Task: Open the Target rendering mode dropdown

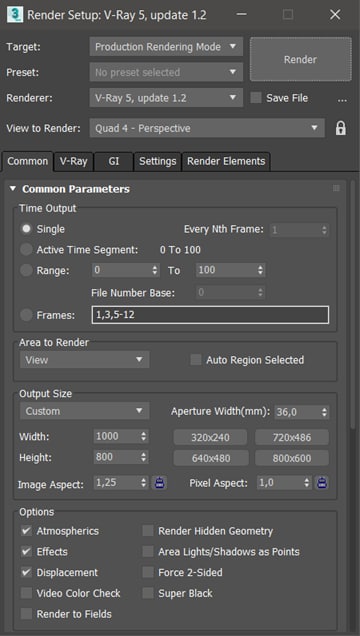Action: click(166, 47)
